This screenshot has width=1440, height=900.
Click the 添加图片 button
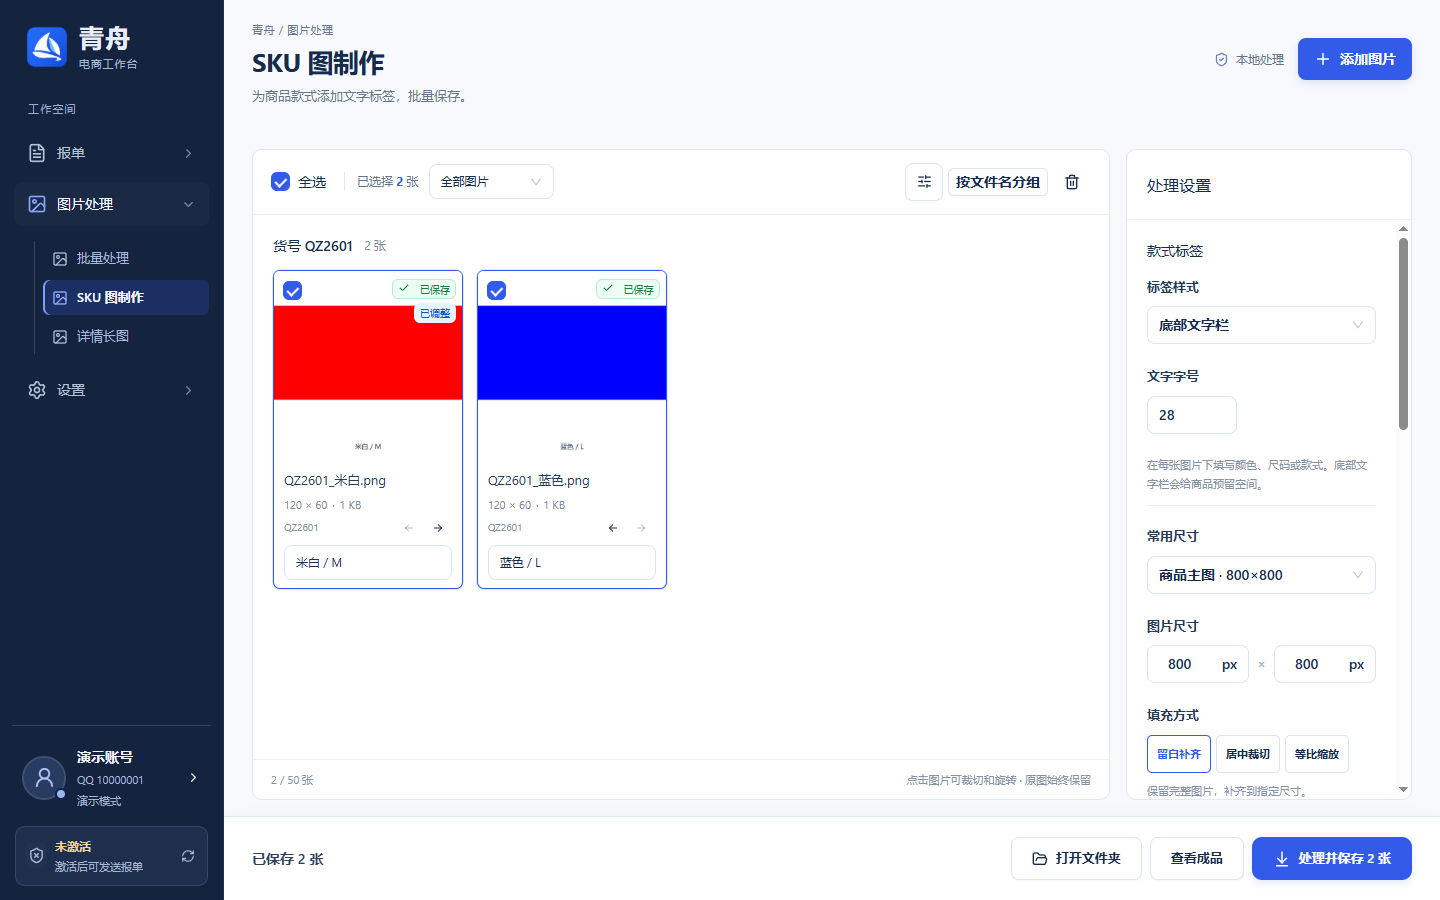tap(1355, 59)
